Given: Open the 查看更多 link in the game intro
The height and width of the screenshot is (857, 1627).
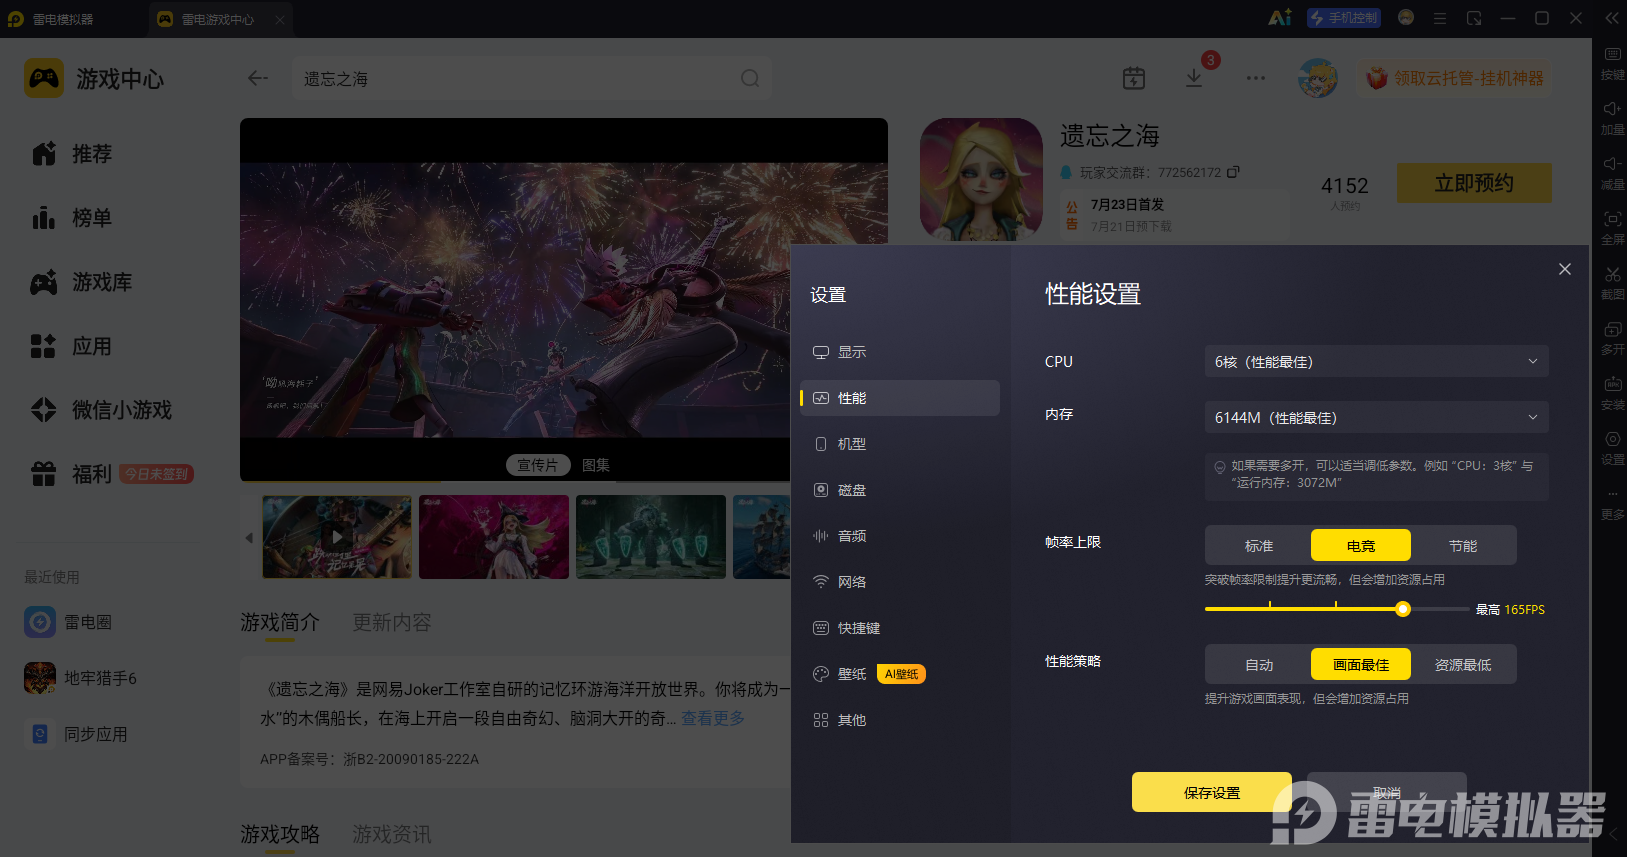Looking at the screenshot, I should tap(713, 718).
